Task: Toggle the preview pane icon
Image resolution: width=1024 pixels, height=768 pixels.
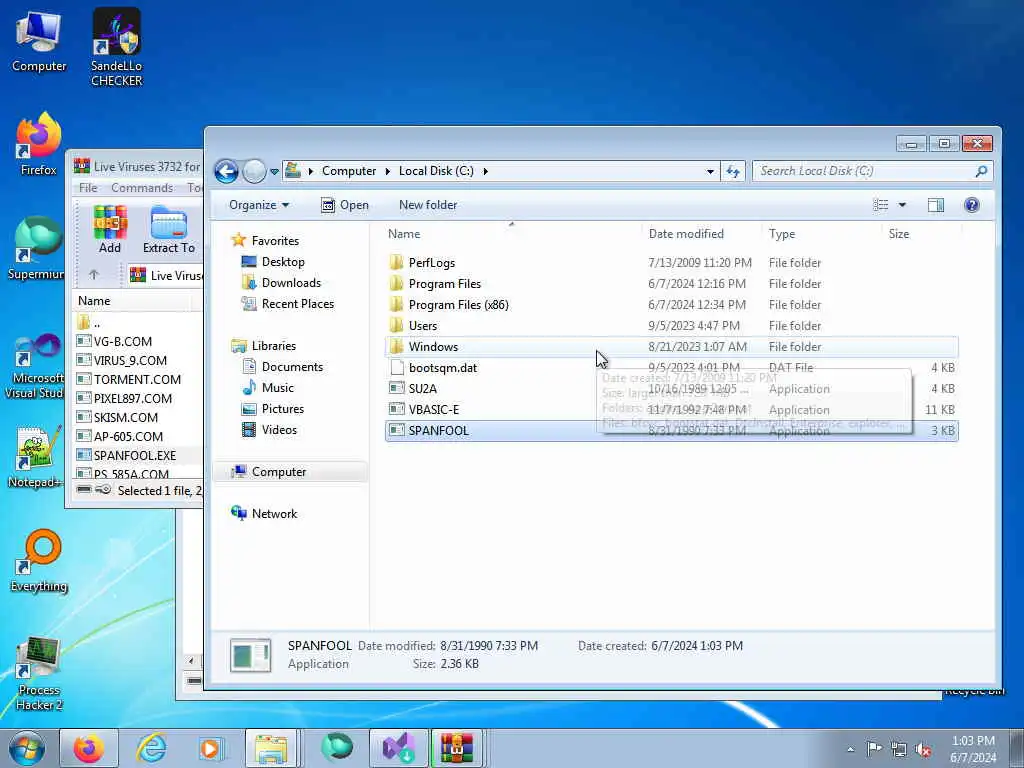Action: tap(935, 205)
